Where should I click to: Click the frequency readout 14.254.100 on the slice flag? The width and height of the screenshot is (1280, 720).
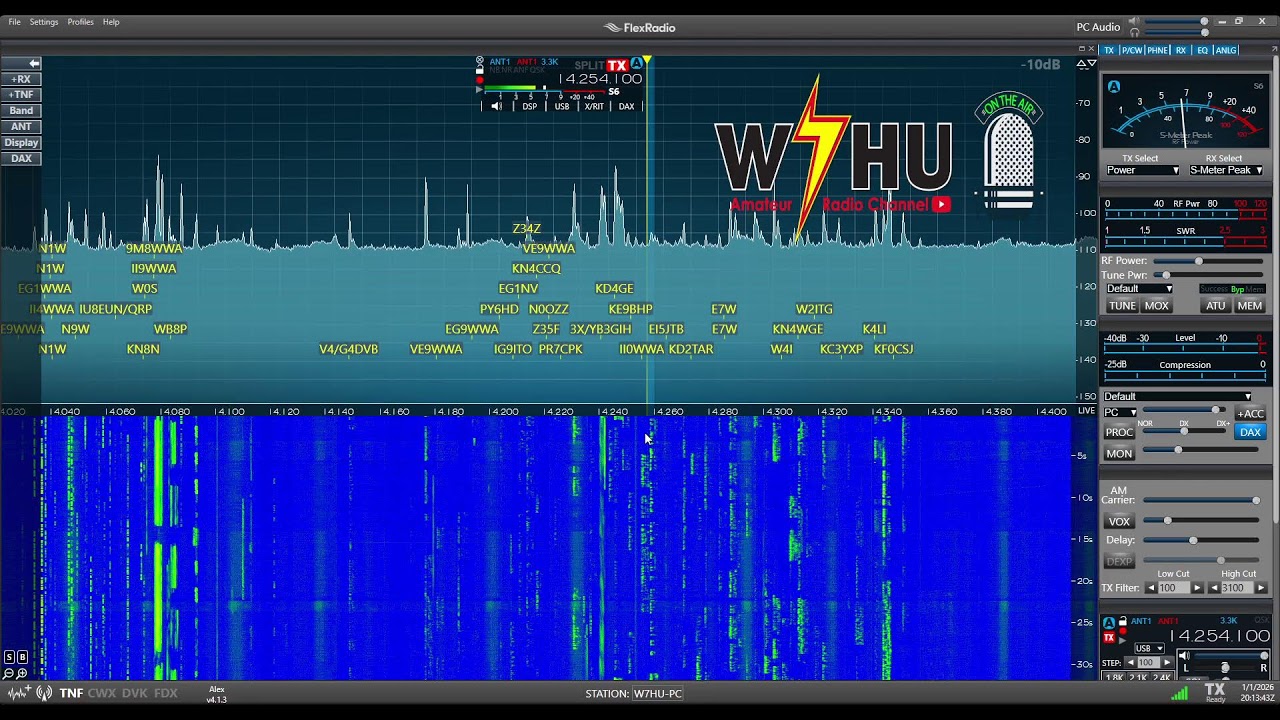click(600, 79)
